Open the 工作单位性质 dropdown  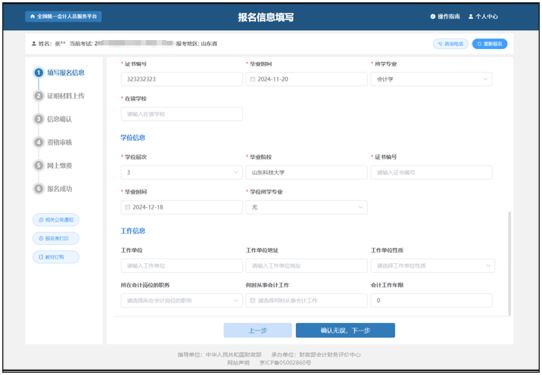tap(432, 266)
